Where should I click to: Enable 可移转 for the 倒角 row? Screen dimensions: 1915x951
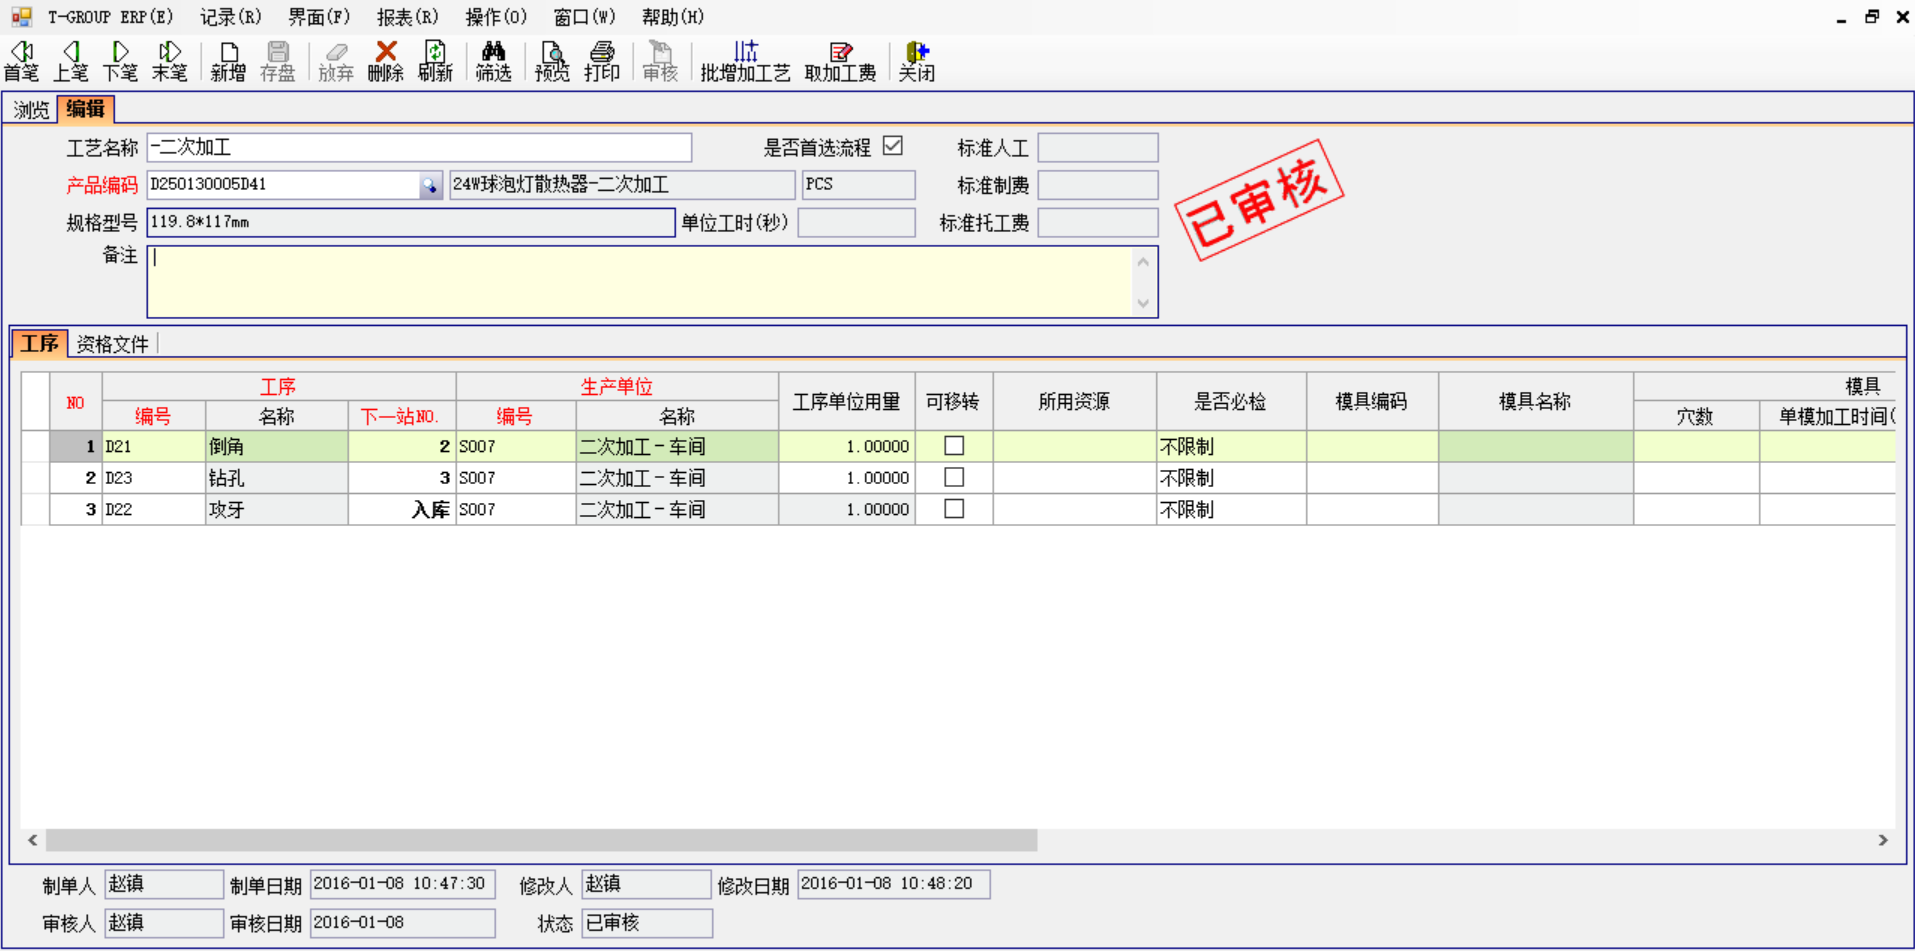(x=954, y=445)
